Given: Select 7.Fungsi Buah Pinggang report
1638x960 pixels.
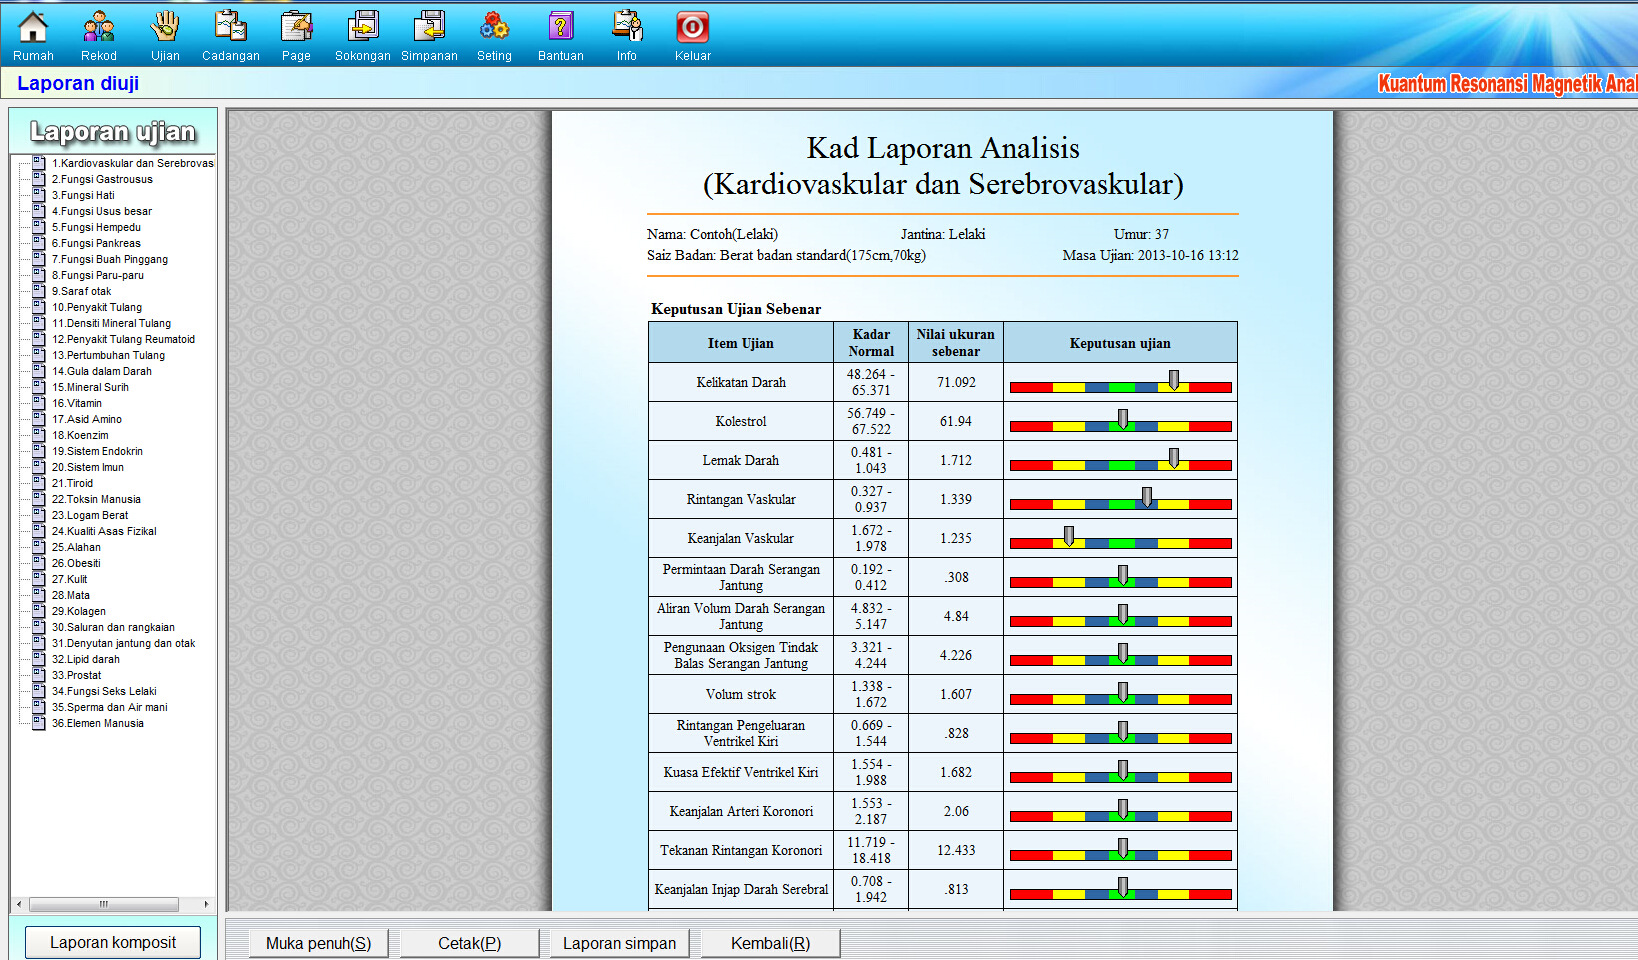Looking at the screenshot, I should [x=110, y=259].
